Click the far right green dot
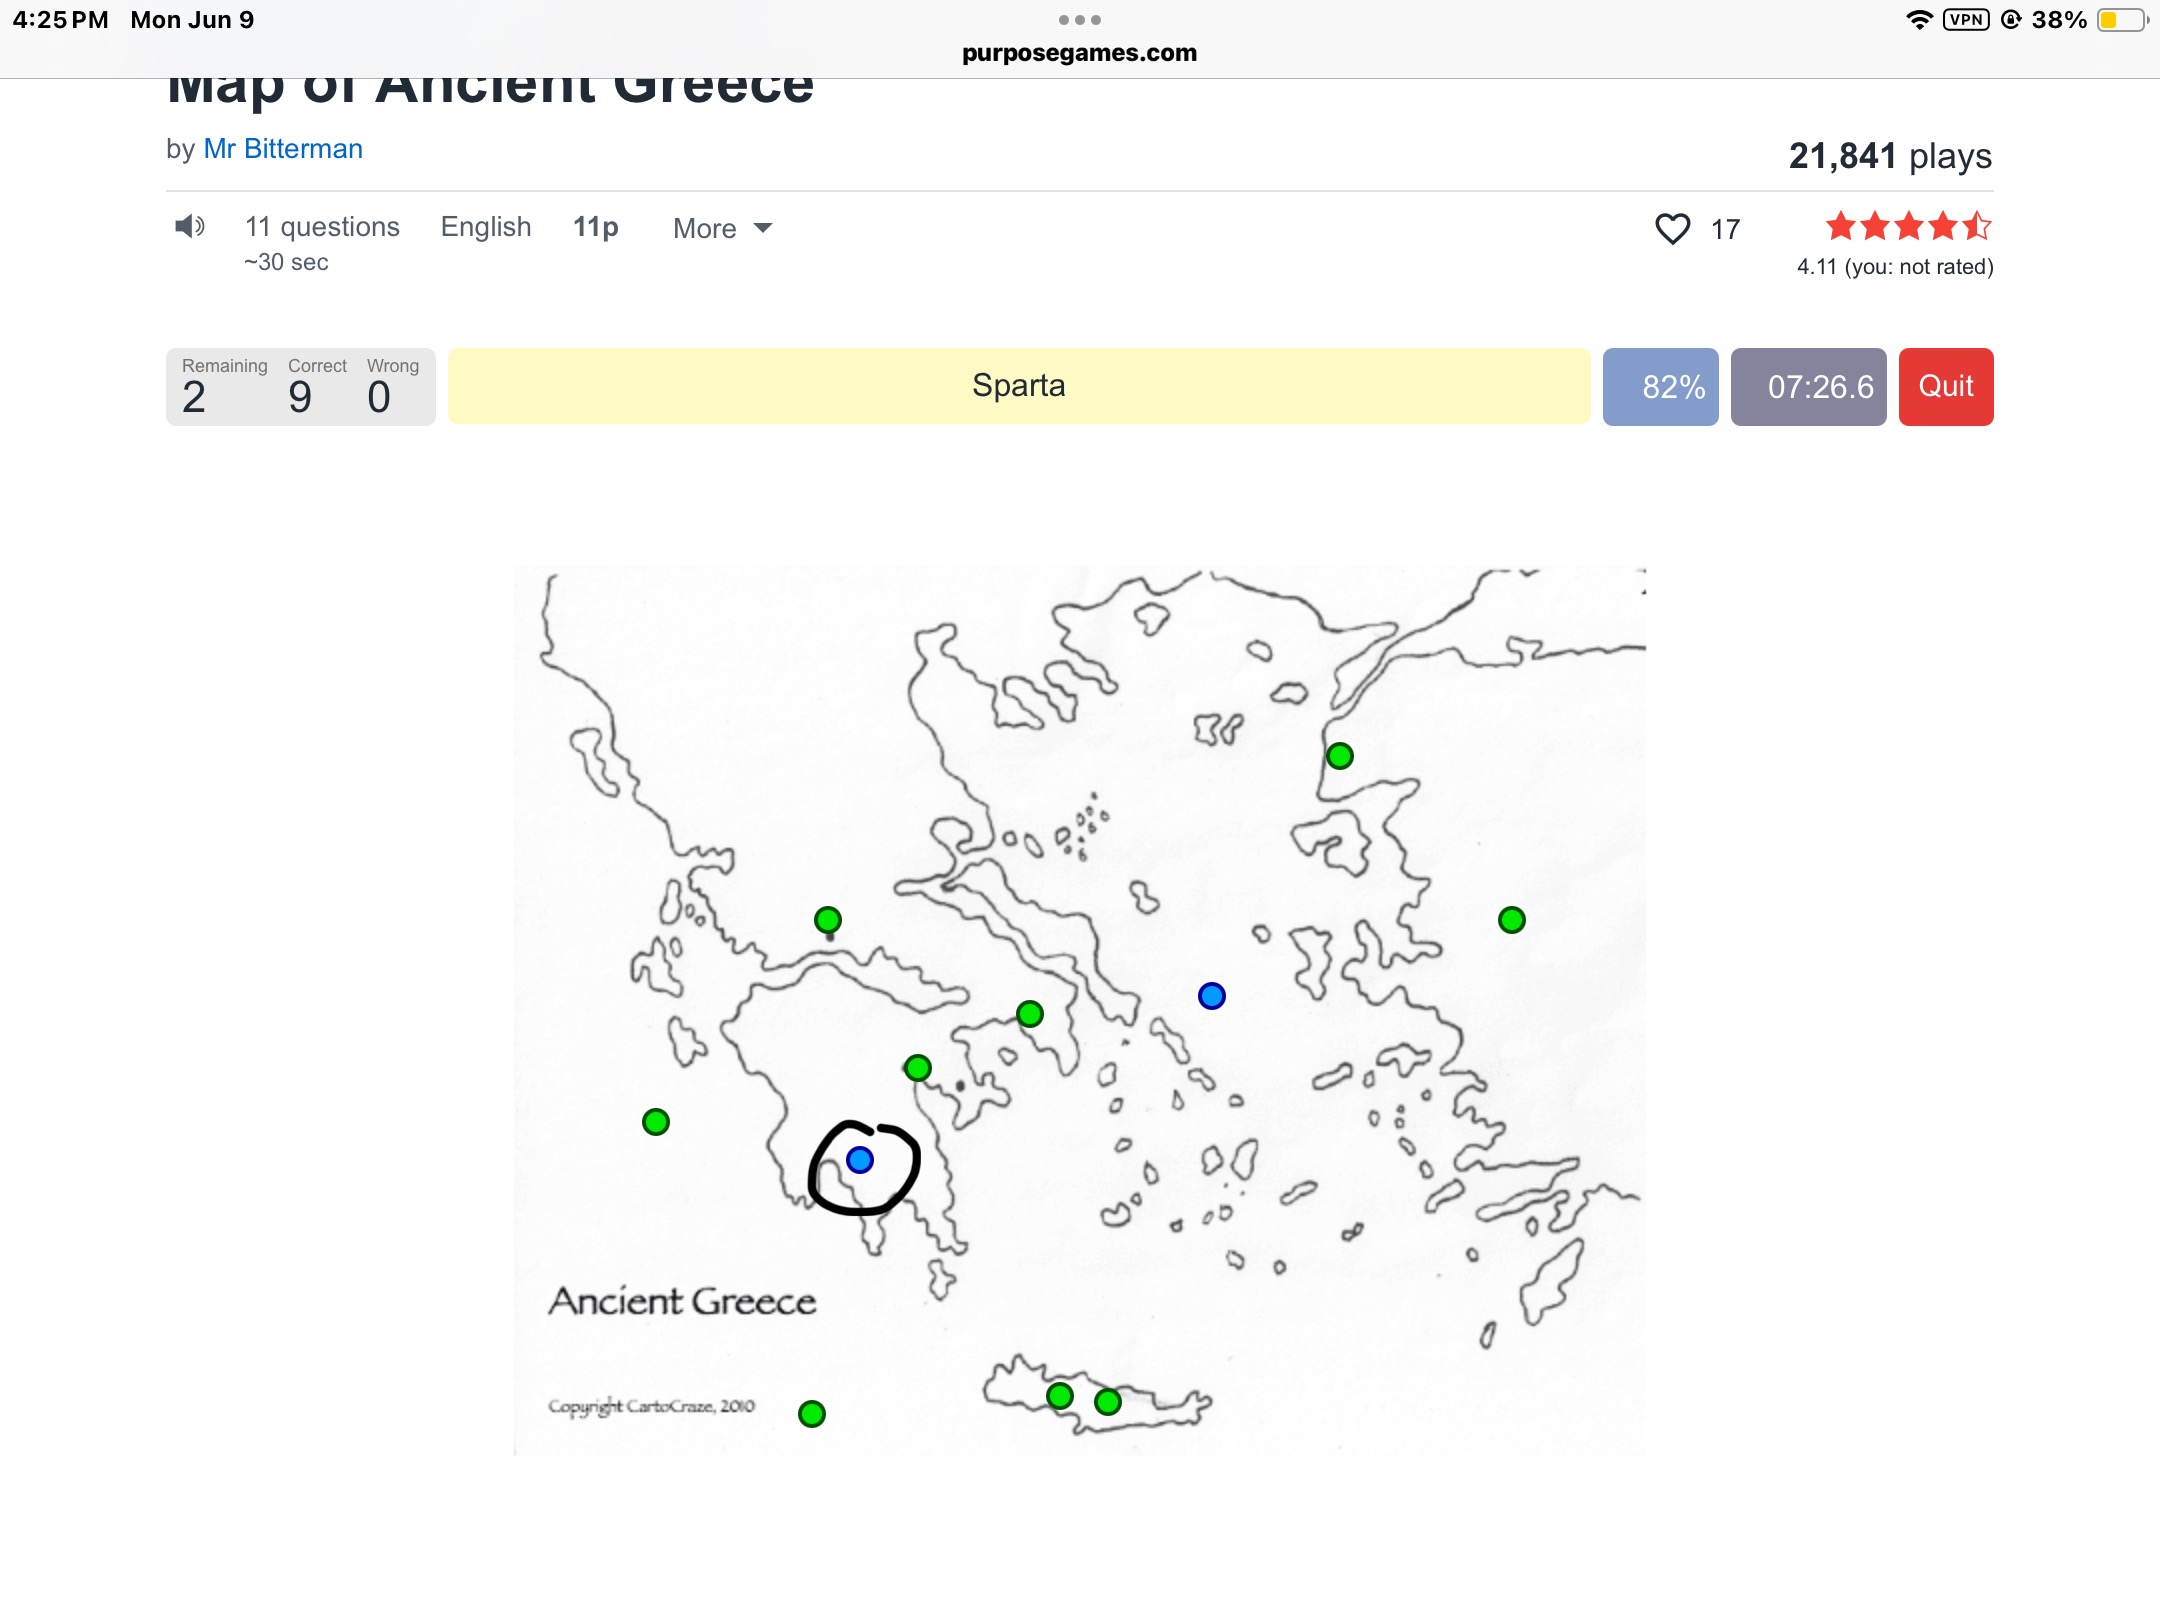The image size is (2160, 1620). [x=1511, y=920]
